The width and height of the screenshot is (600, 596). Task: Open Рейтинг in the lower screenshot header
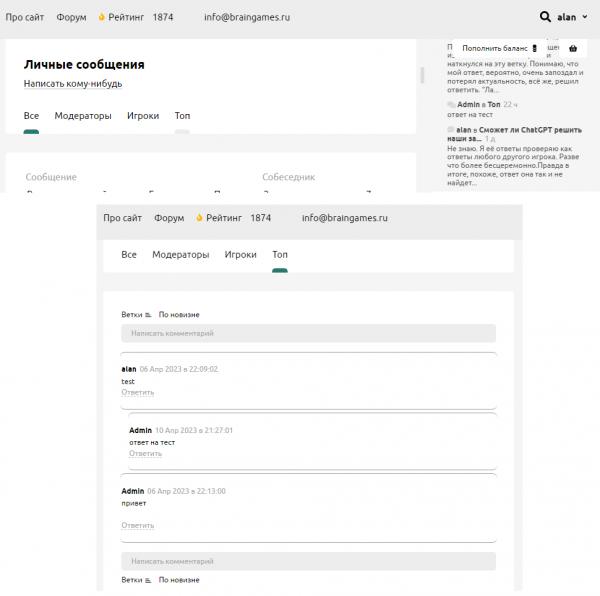point(224,218)
